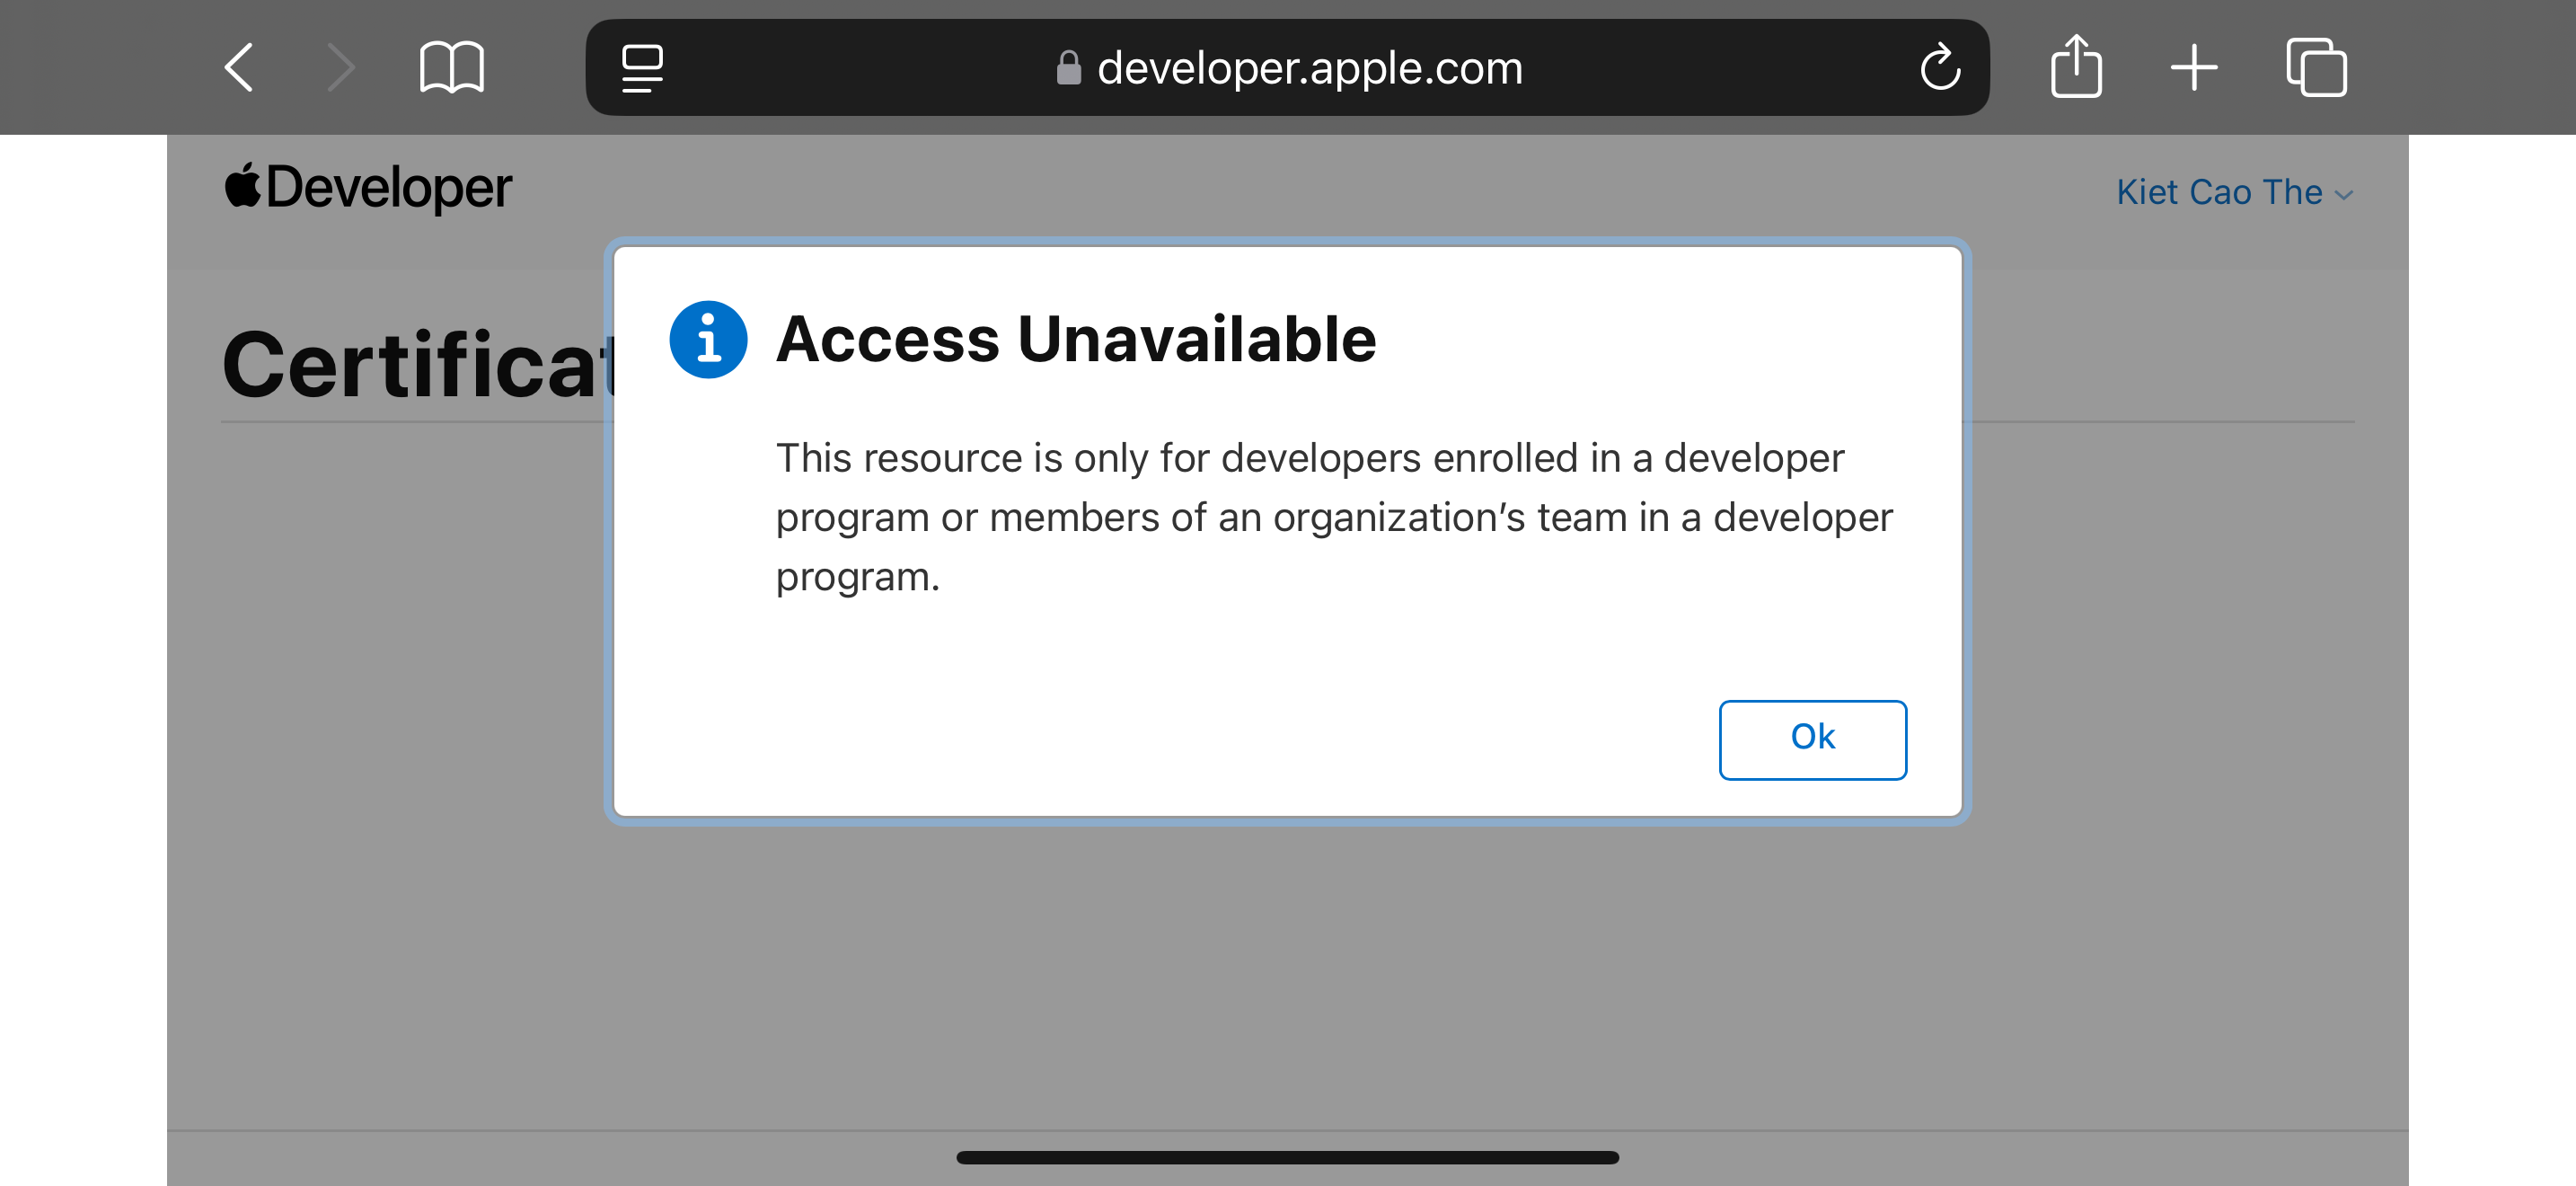Click the dialog message about developer program
2576x1186 pixels.
click(1332, 516)
